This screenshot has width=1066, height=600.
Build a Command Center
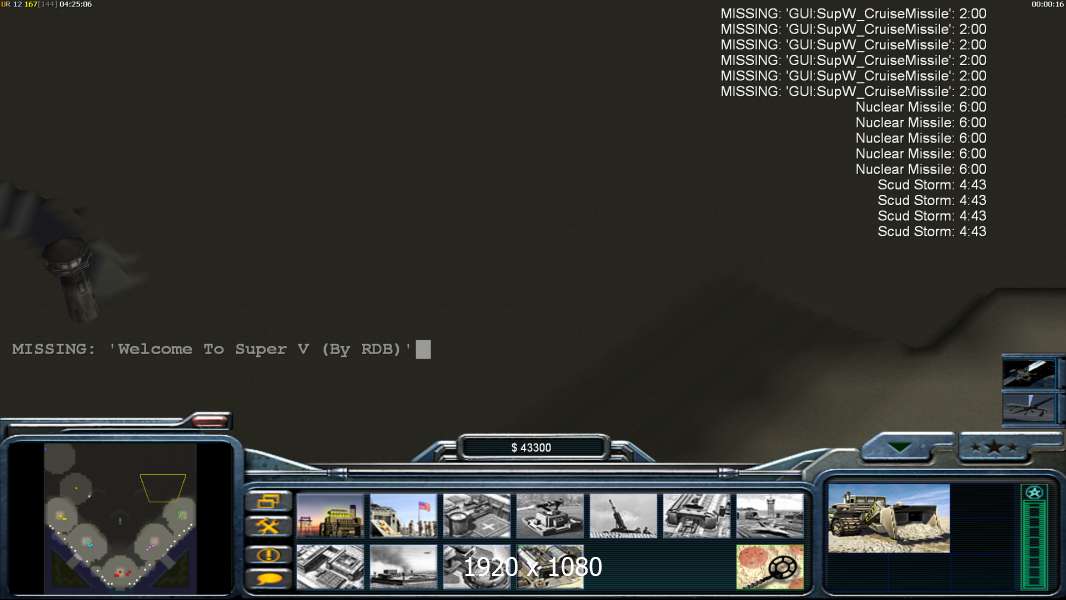coord(550,567)
